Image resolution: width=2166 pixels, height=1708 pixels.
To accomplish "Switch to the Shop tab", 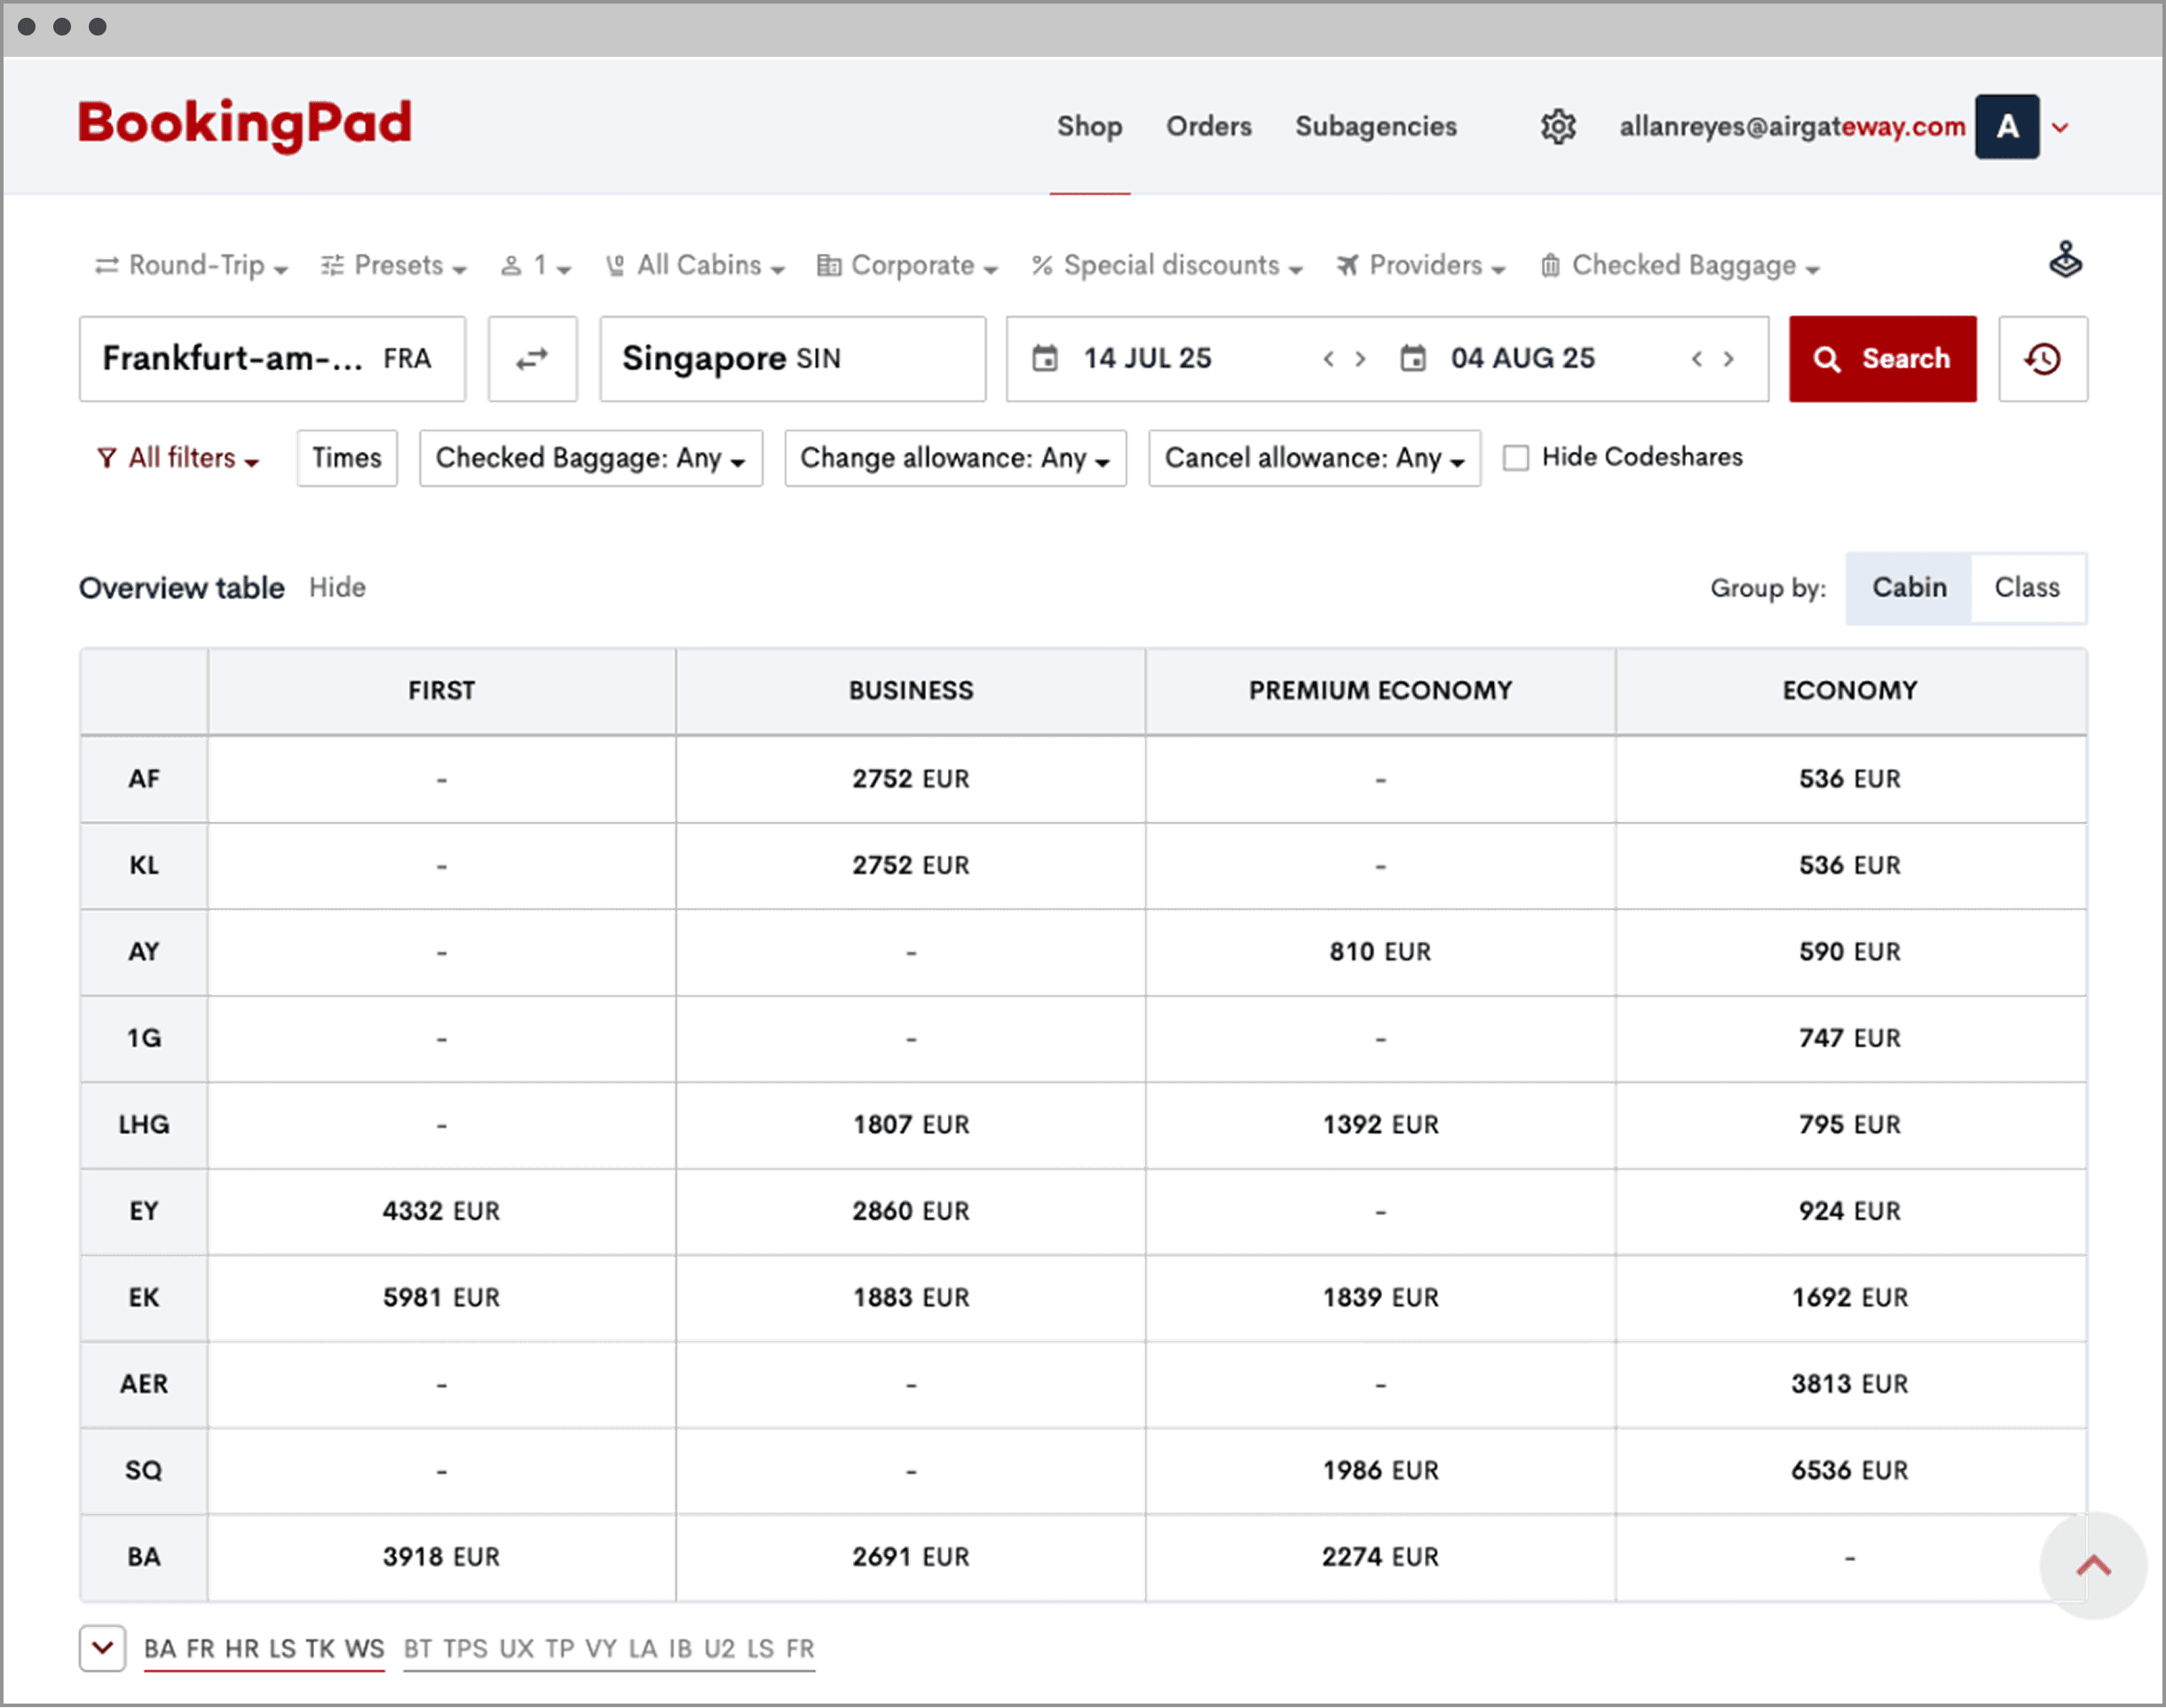I will (x=1089, y=127).
